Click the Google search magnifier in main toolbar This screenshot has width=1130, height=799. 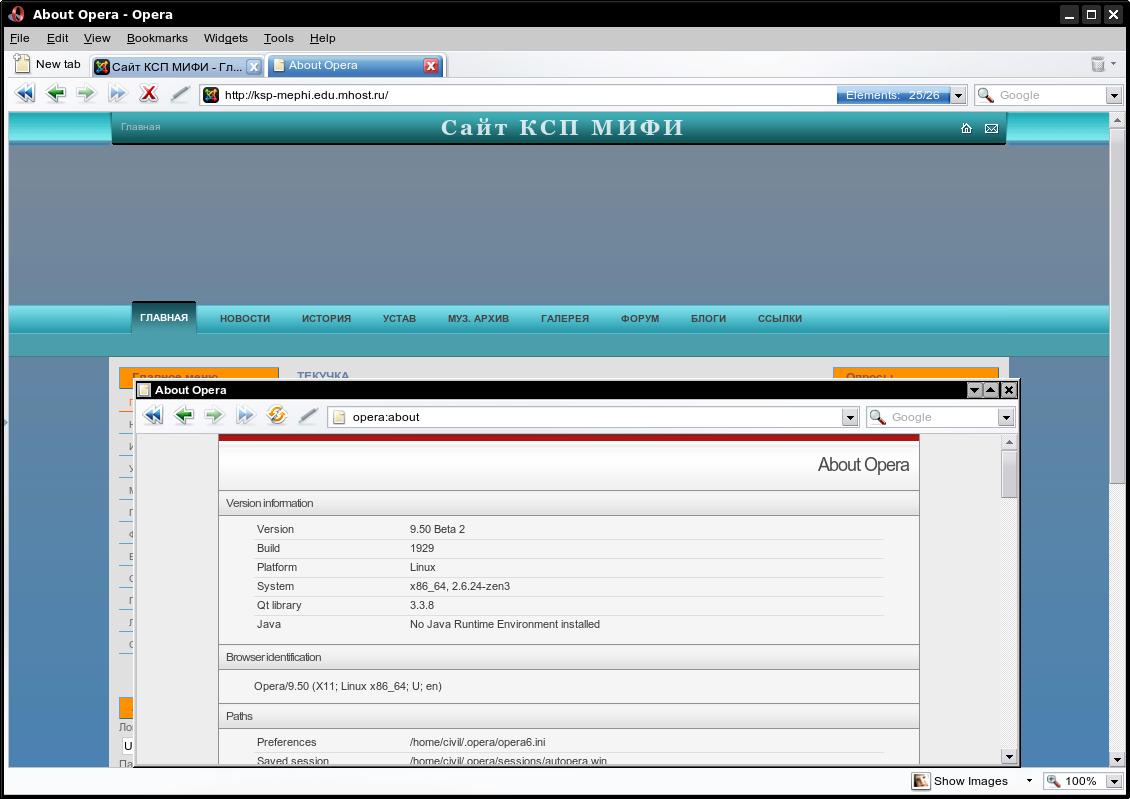[985, 94]
